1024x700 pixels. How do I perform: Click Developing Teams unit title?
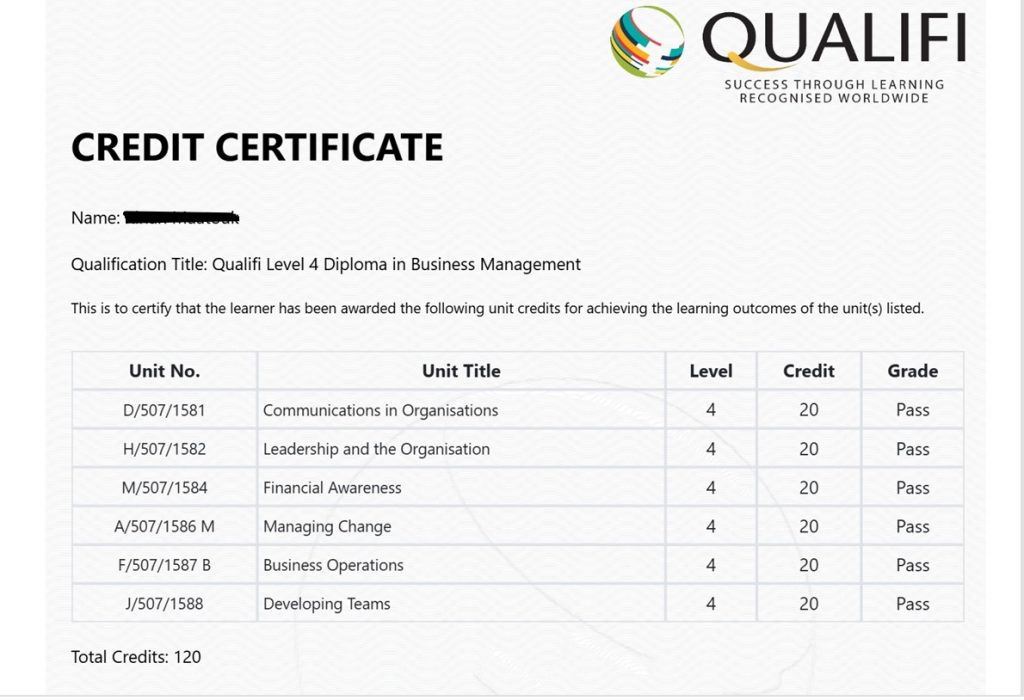click(327, 605)
